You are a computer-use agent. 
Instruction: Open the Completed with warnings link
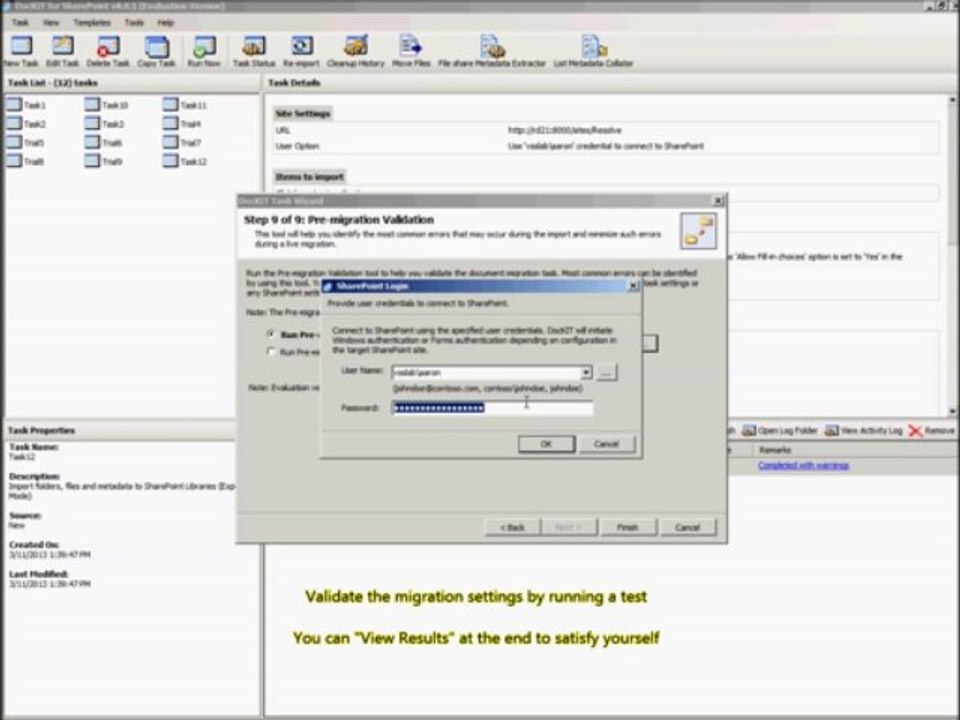coord(803,466)
